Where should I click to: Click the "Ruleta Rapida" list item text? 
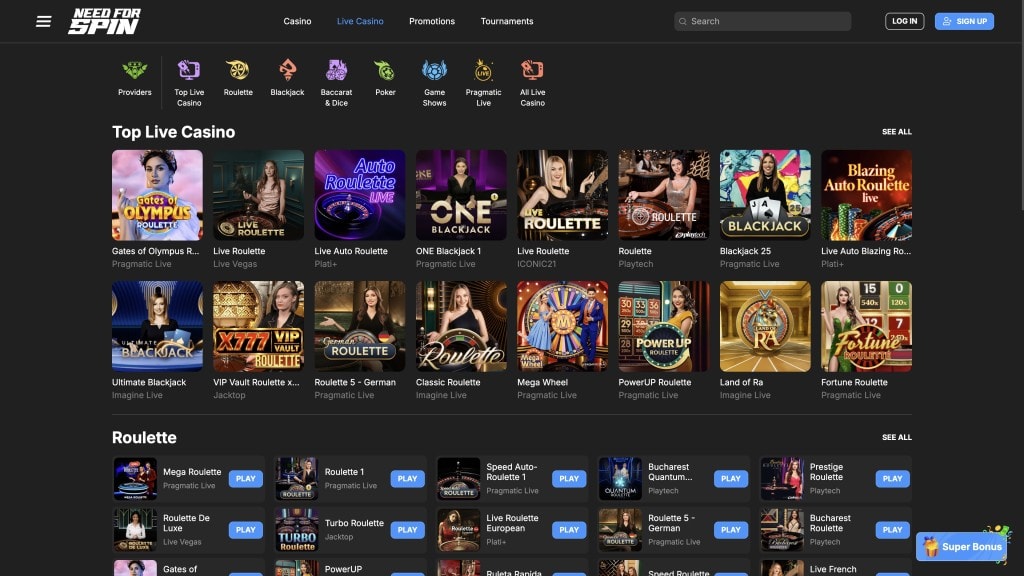point(514,573)
